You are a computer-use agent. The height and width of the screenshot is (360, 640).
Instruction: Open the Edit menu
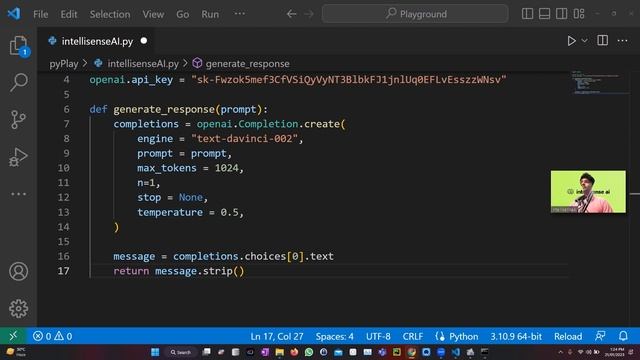coord(69,14)
